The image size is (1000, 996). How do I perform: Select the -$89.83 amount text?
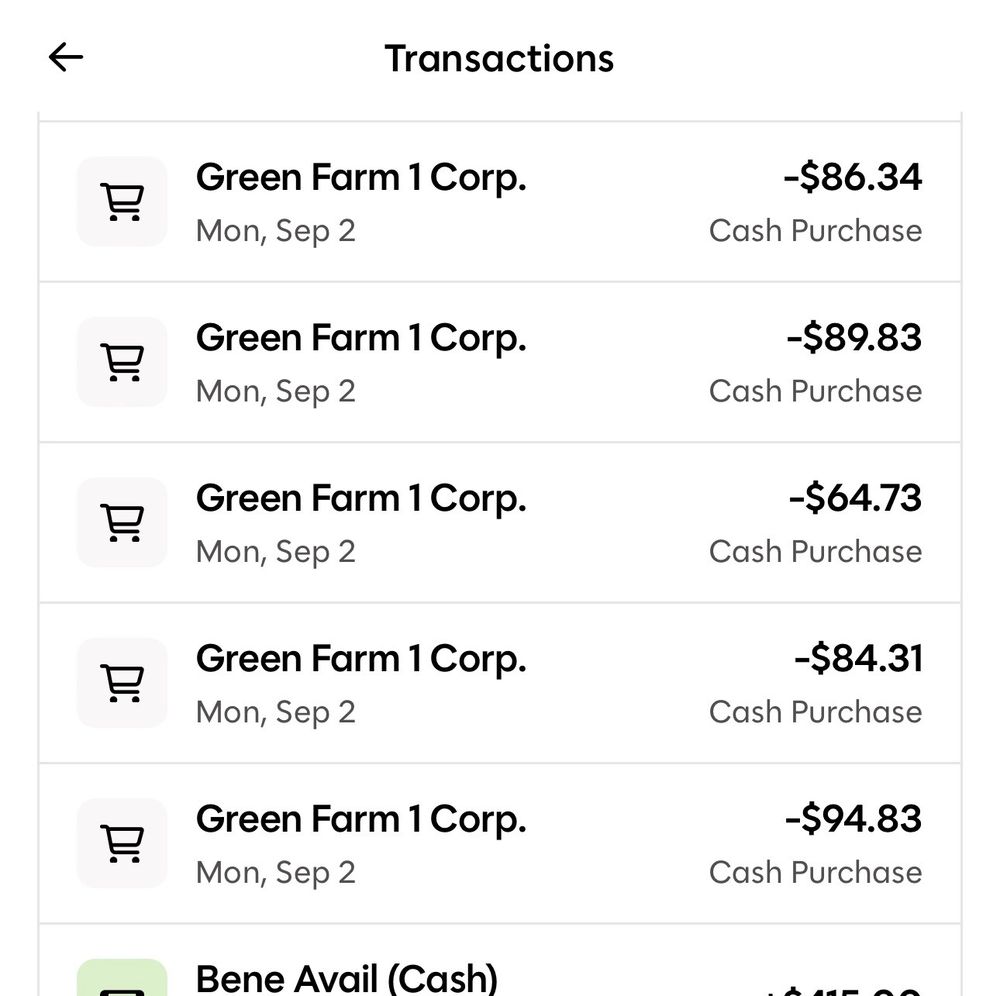point(854,337)
